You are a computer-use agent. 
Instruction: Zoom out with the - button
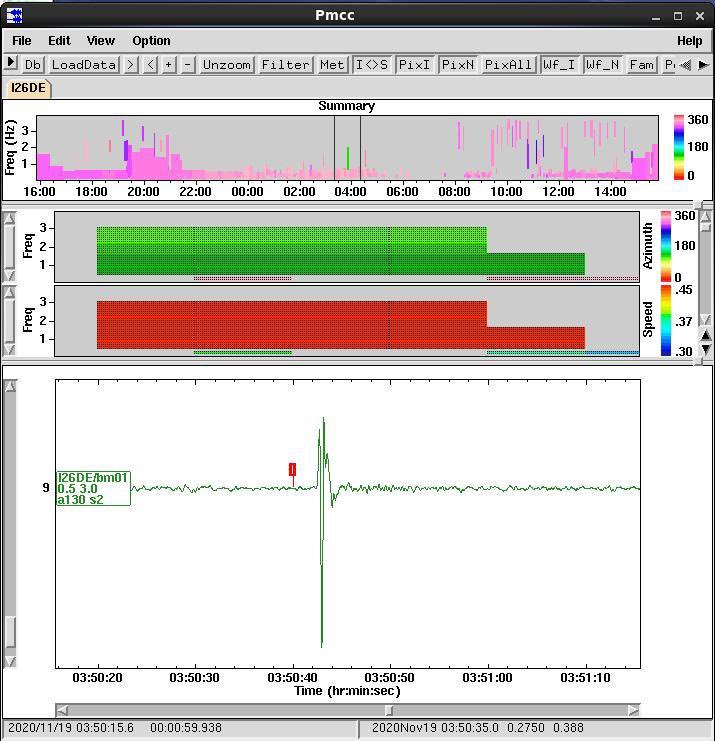tap(188, 65)
